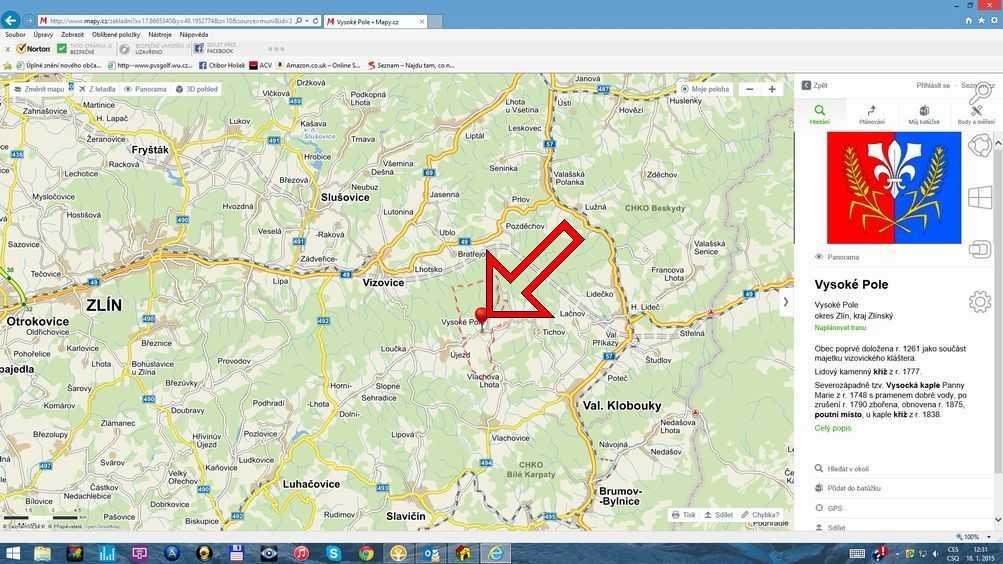Select the Vysoké Pole - Mapy.cz tab
Image resolution: width=1003 pixels, height=564 pixels.
point(375,21)
